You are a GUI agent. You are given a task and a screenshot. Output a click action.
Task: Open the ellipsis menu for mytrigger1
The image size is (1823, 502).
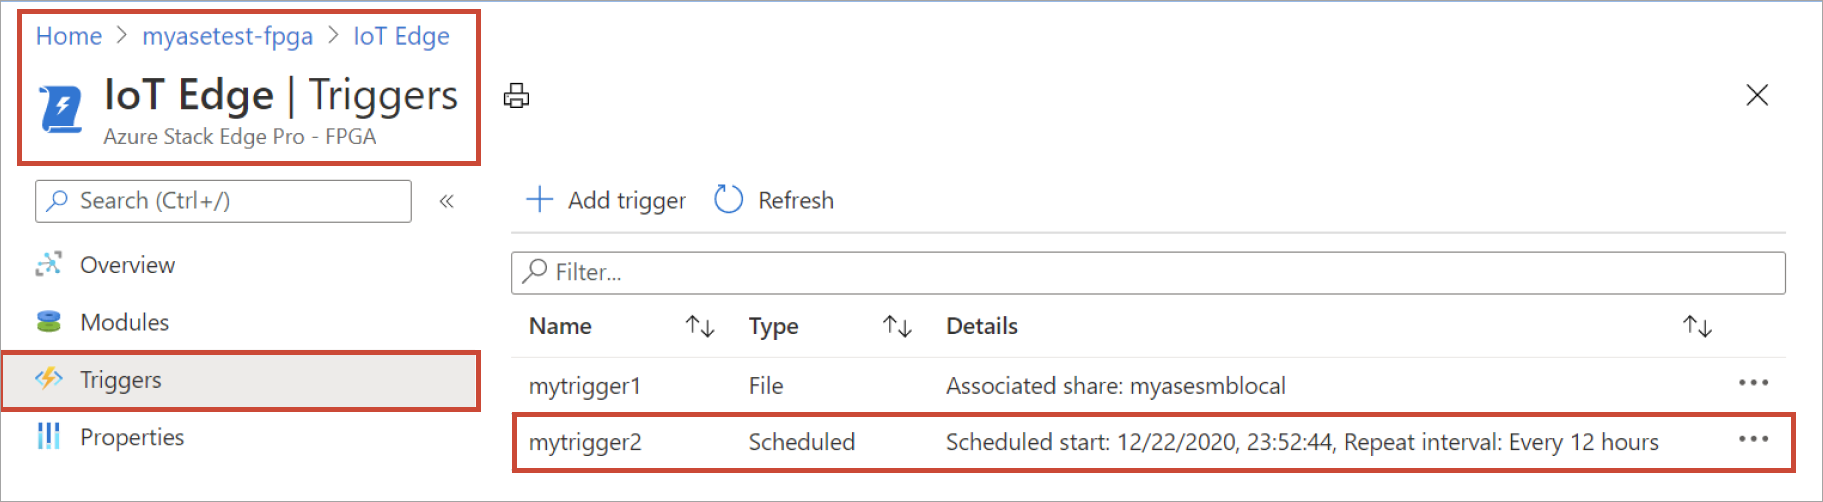(x=1753, y=383)
